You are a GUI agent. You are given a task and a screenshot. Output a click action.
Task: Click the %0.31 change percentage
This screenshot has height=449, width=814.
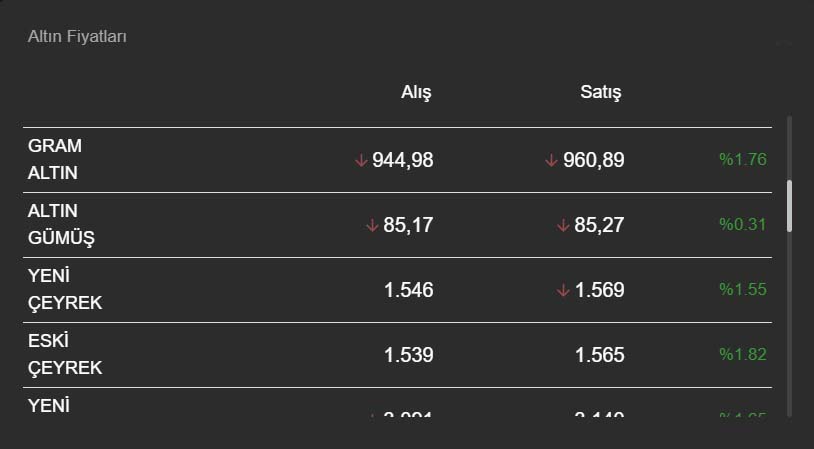pos(742,224)
